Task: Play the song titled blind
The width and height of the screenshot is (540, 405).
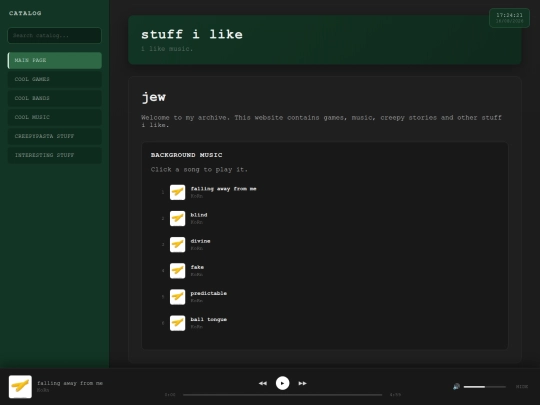Action: point(199,215)
